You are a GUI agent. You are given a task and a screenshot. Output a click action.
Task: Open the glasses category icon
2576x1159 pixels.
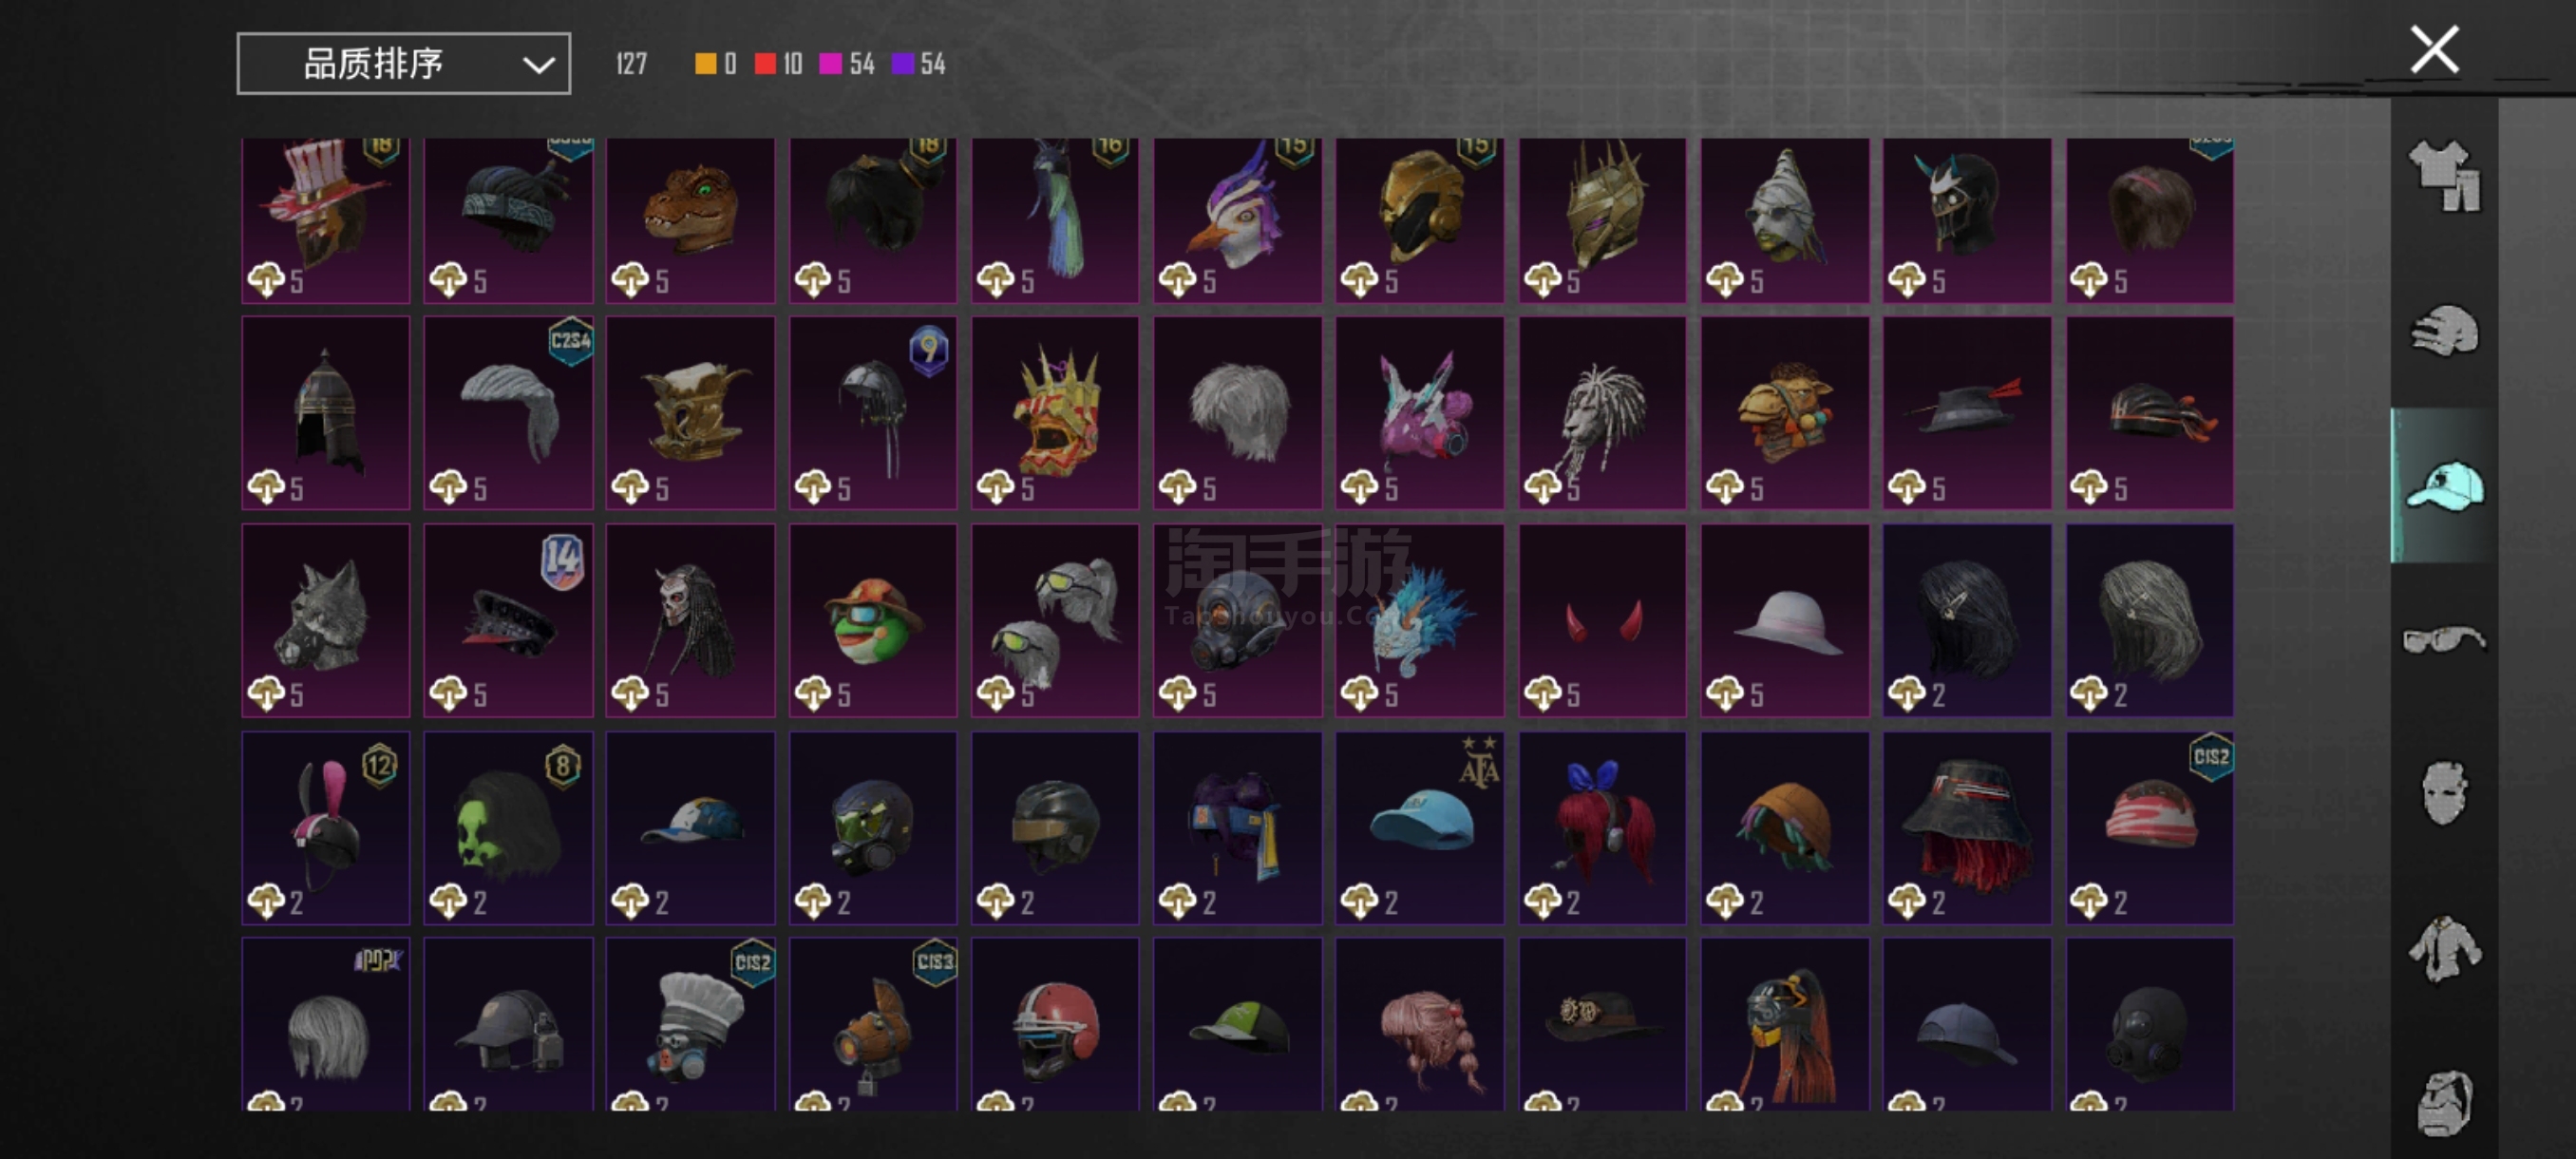point(2444,639)
